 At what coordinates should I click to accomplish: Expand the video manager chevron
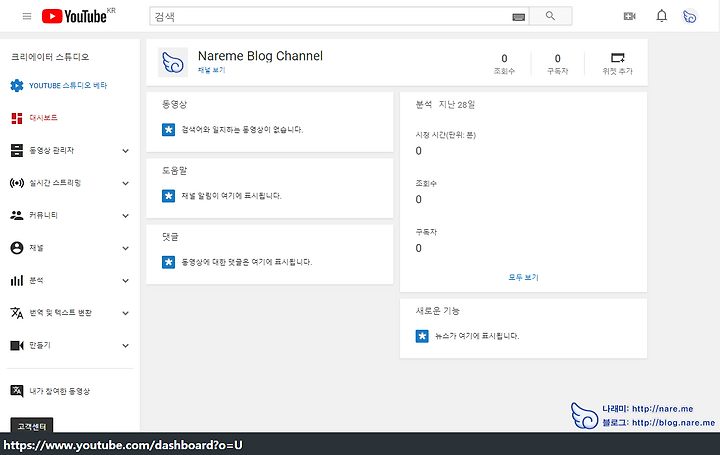(x=125, y=151)
